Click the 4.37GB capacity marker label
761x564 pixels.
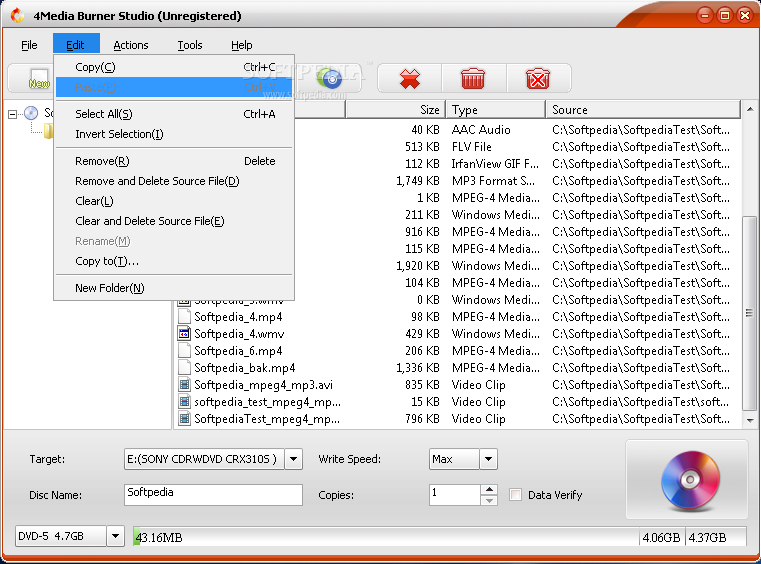707,537
